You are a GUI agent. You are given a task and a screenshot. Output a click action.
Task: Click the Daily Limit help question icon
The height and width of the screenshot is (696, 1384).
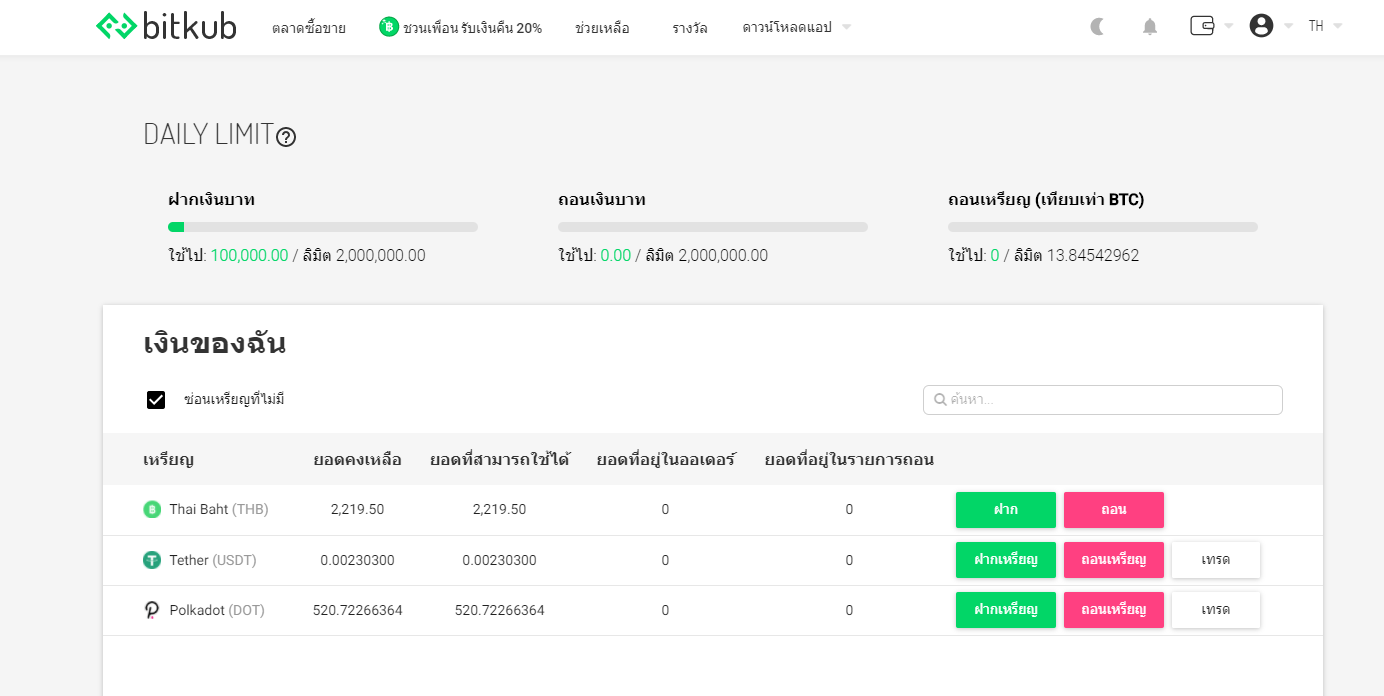pyautogui.click(x=286, y=137)
